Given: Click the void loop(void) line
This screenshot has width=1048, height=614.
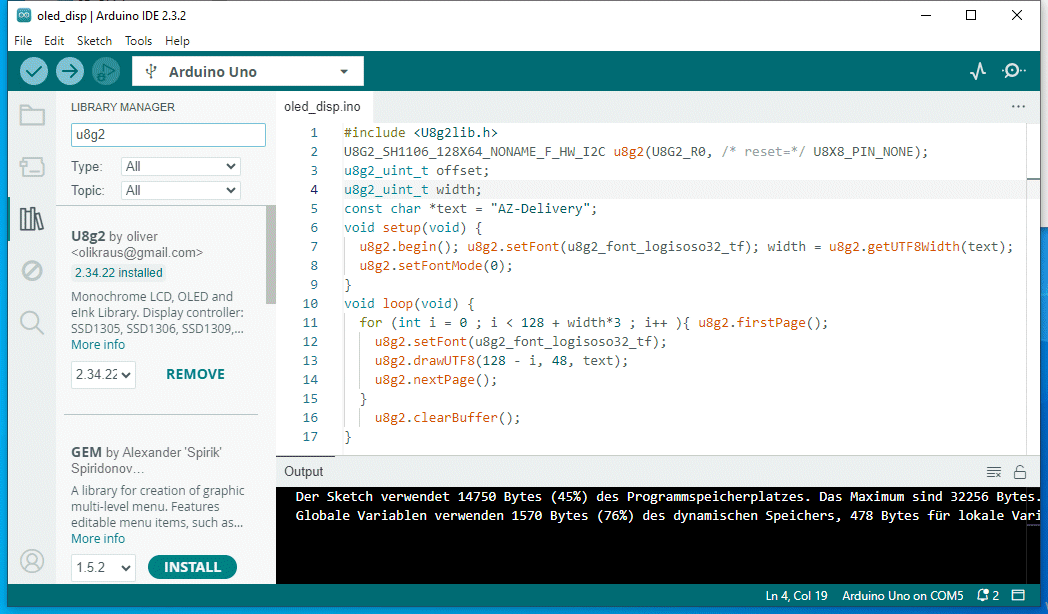Looking at the screenshot, I should (x=409, y=304).
